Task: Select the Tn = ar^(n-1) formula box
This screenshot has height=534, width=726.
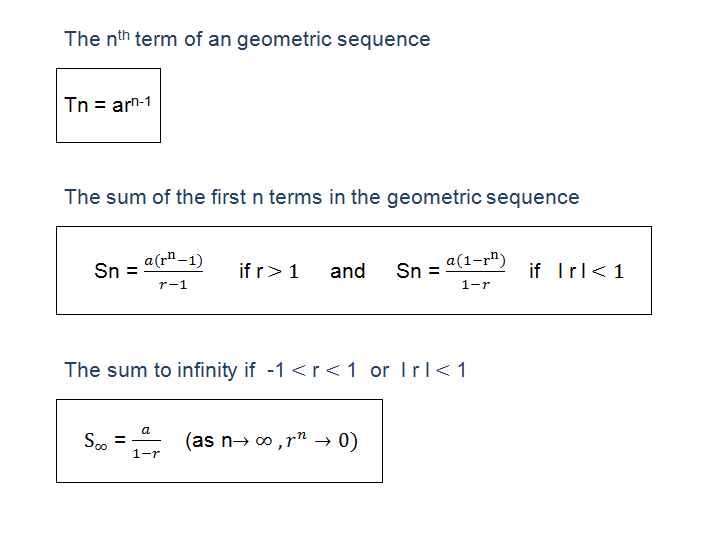Action: [108, 106]
